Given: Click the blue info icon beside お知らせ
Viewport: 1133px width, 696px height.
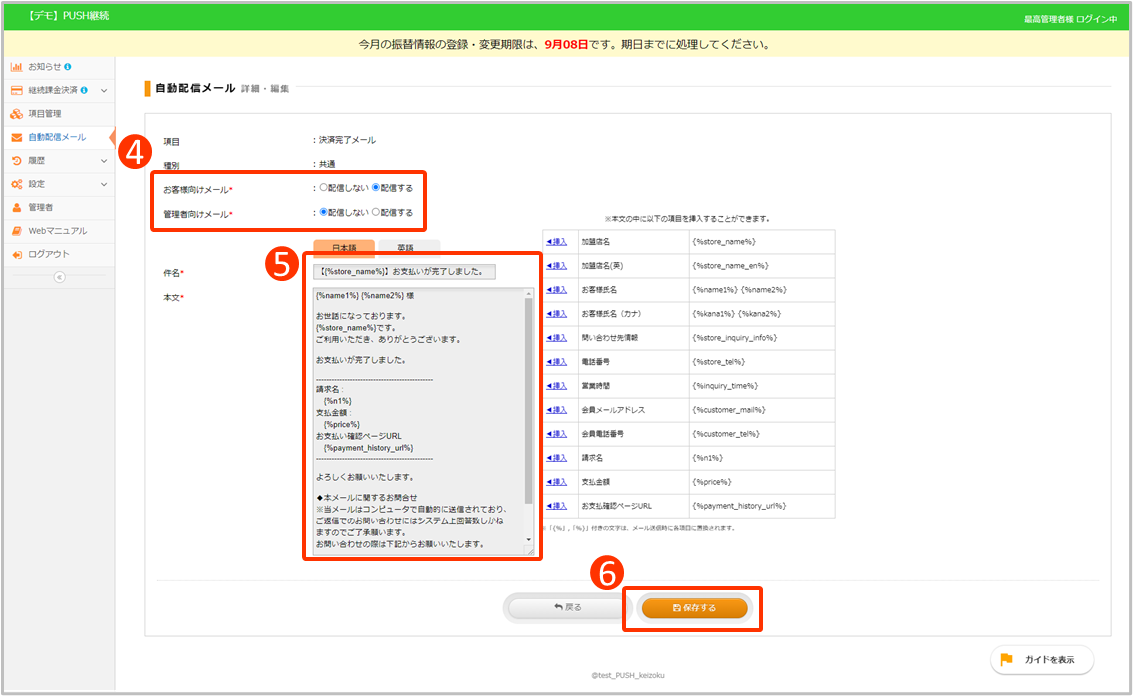Looking at the screenshot, I should pos(67,67).
